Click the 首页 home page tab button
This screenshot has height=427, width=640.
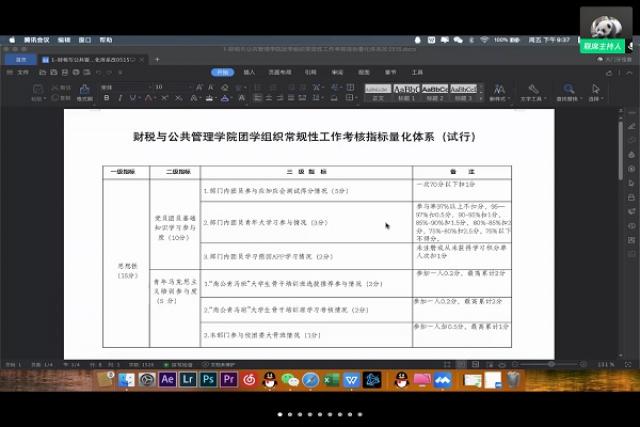click(20, 60)
